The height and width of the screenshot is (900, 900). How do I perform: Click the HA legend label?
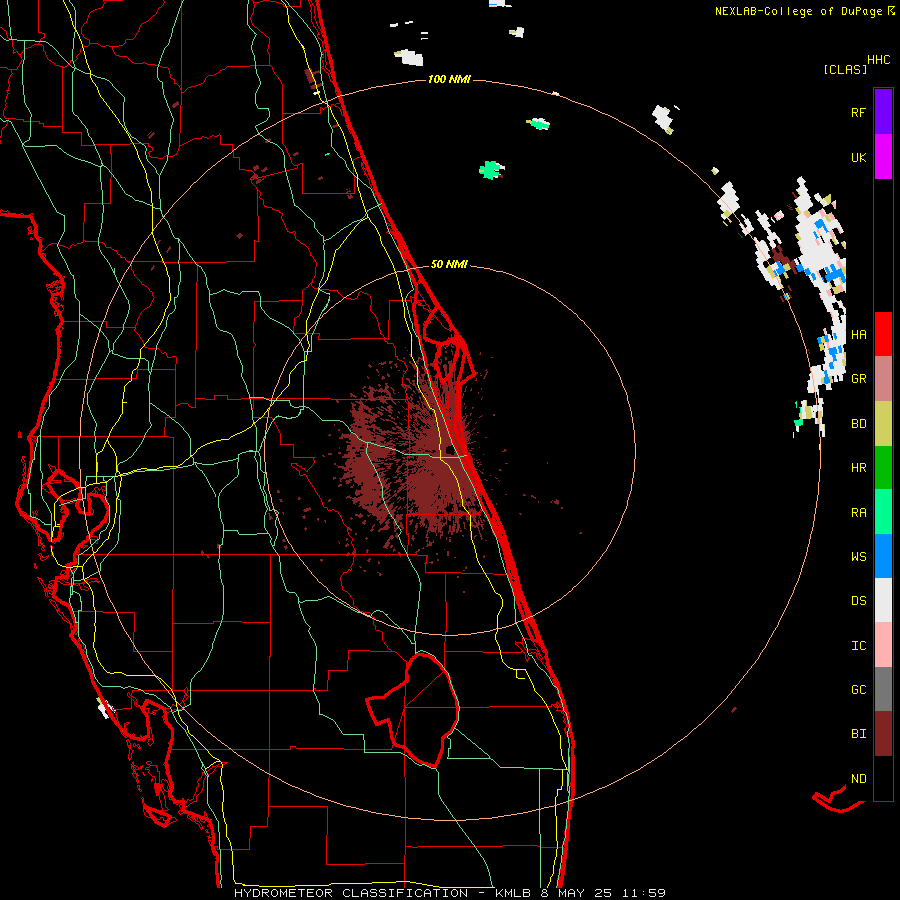click(x=858, y=335)
